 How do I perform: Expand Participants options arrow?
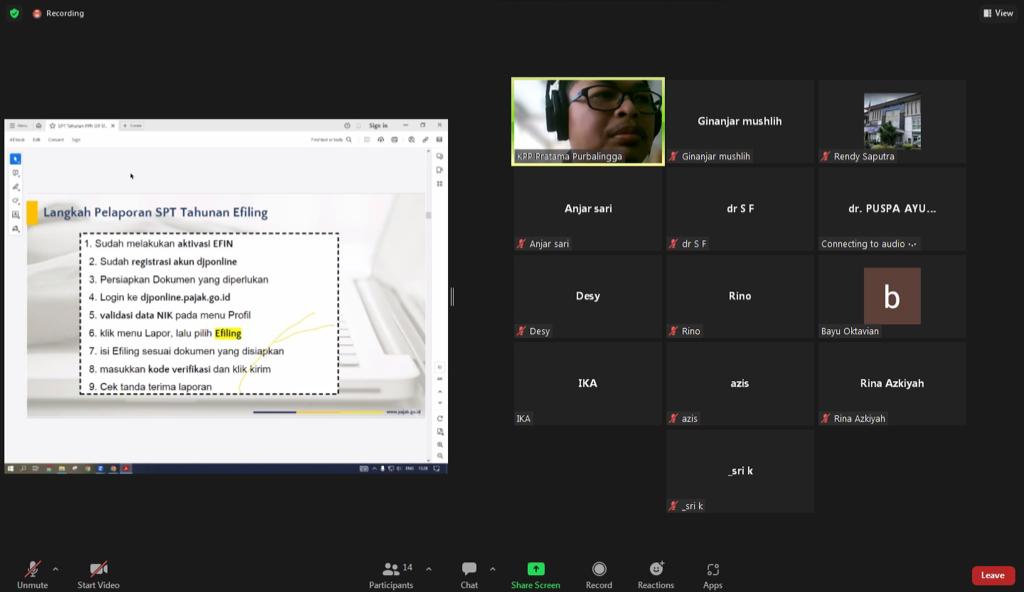tap(429, 569)
